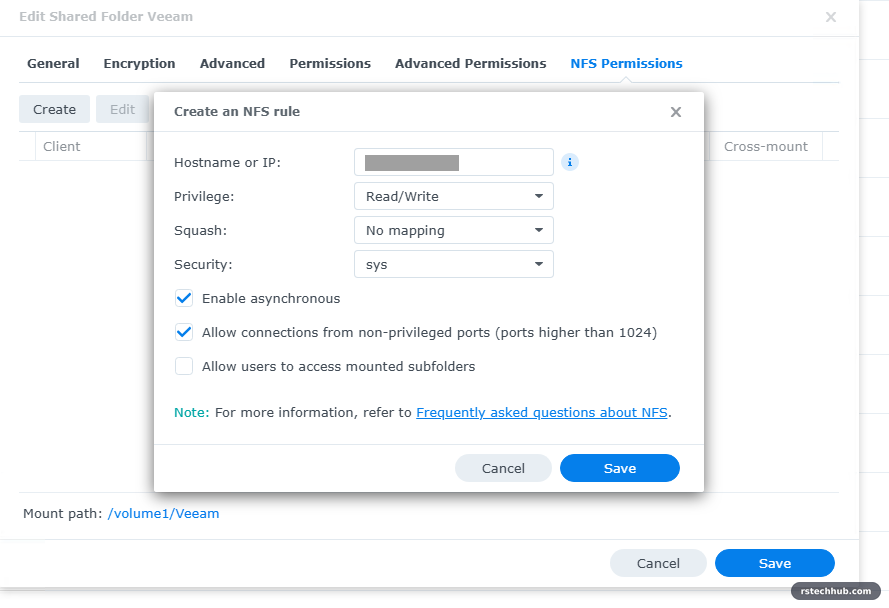
Task: Toggle the Enable asynchronous checkbox
Action: (184, 298)
